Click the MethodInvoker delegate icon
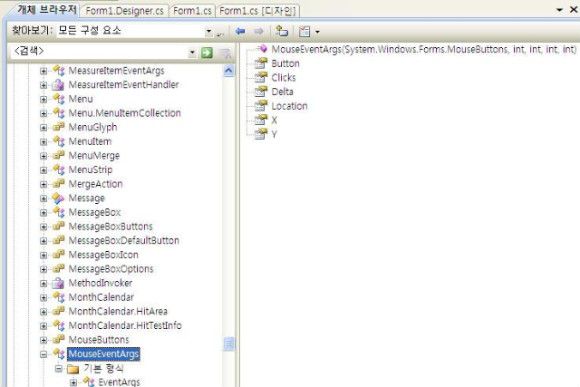 [x=58, y=283]
